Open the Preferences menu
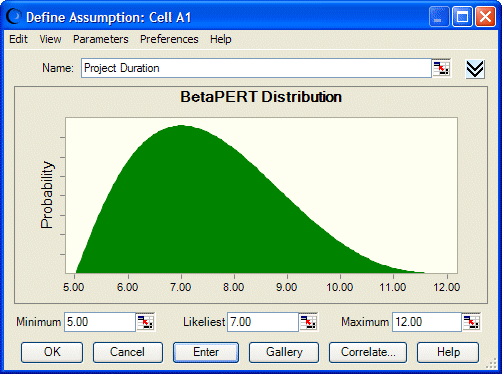The width and height of the screenshot is (502, 374). 169,39
